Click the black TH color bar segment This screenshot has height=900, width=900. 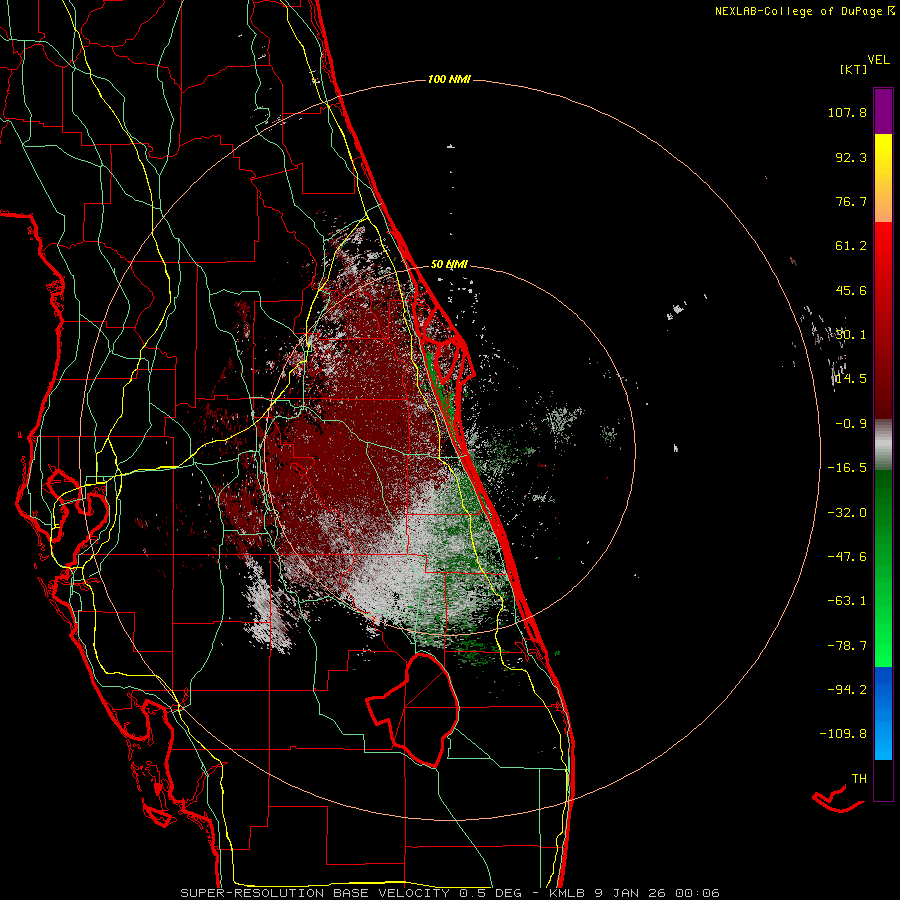pyautogui.click(x=883, y=780)
